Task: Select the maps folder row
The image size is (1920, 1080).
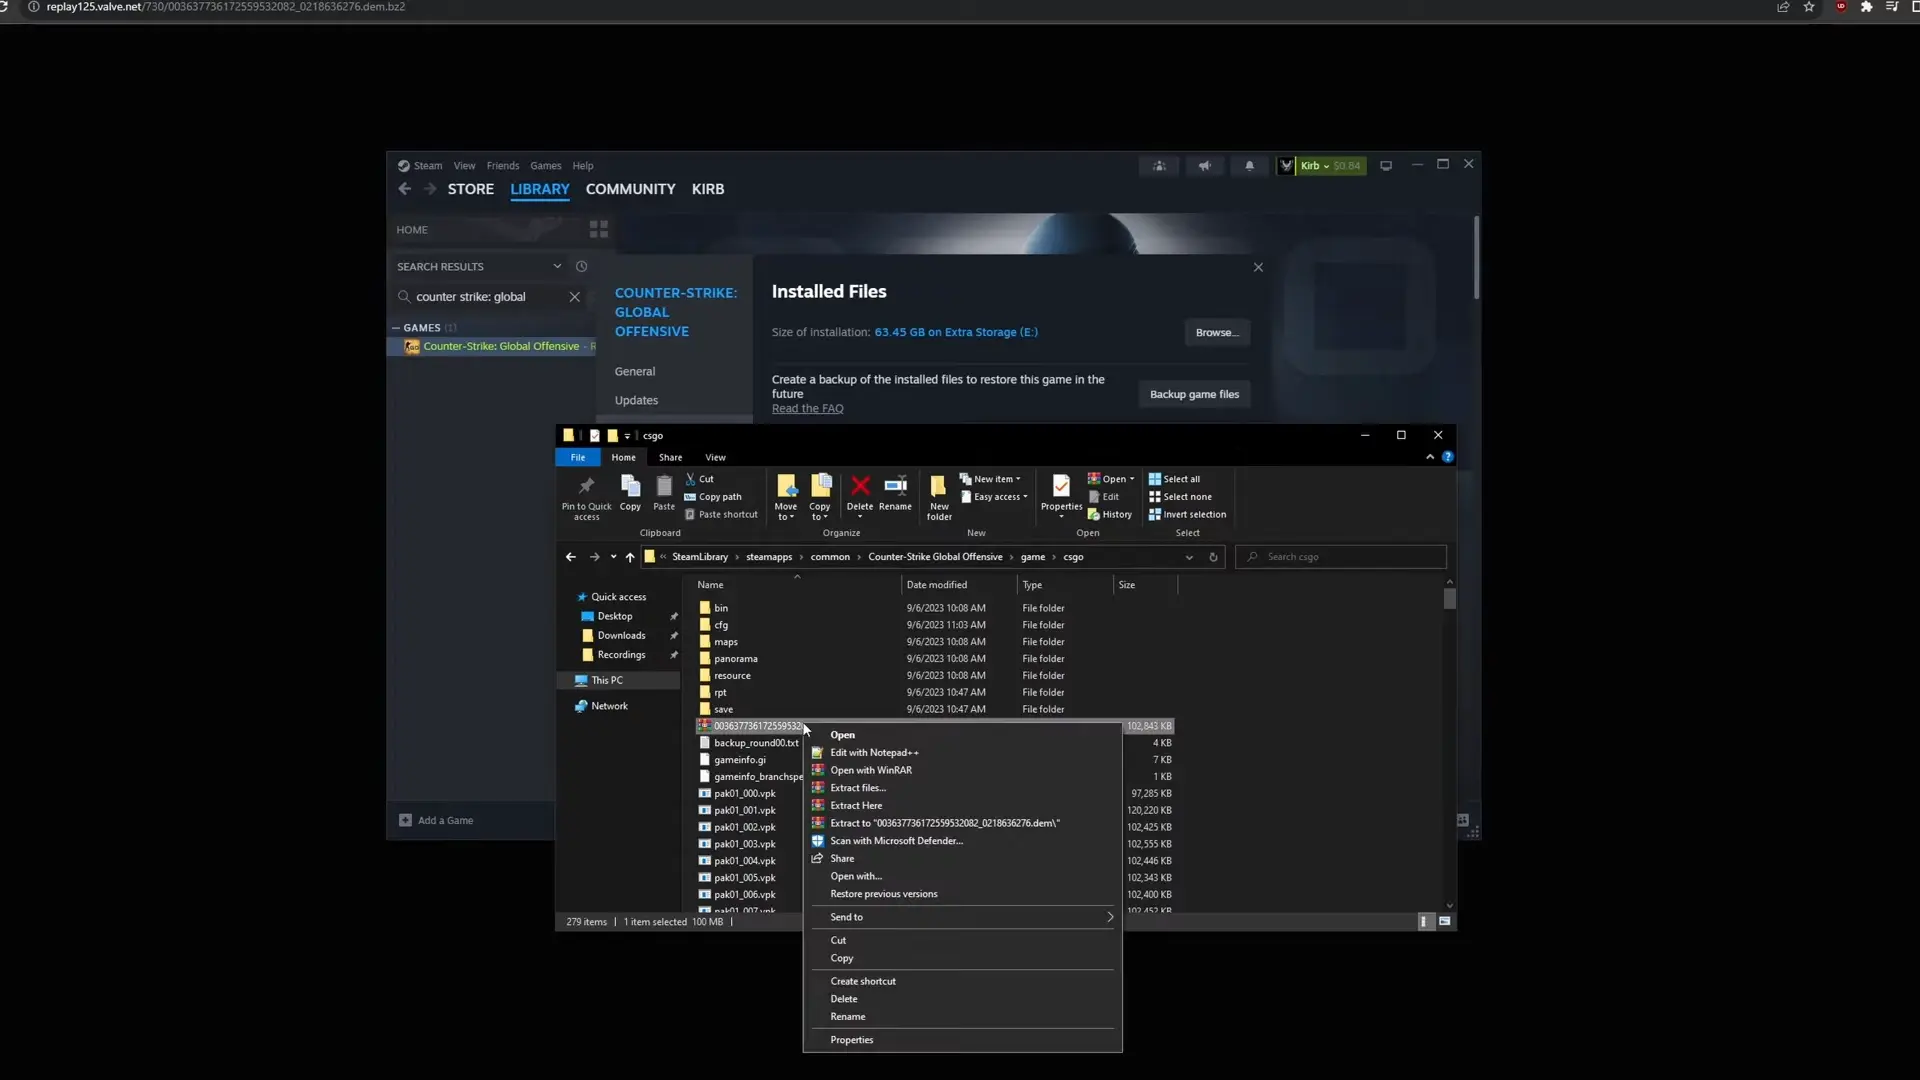Action: (x=935, y=642)
